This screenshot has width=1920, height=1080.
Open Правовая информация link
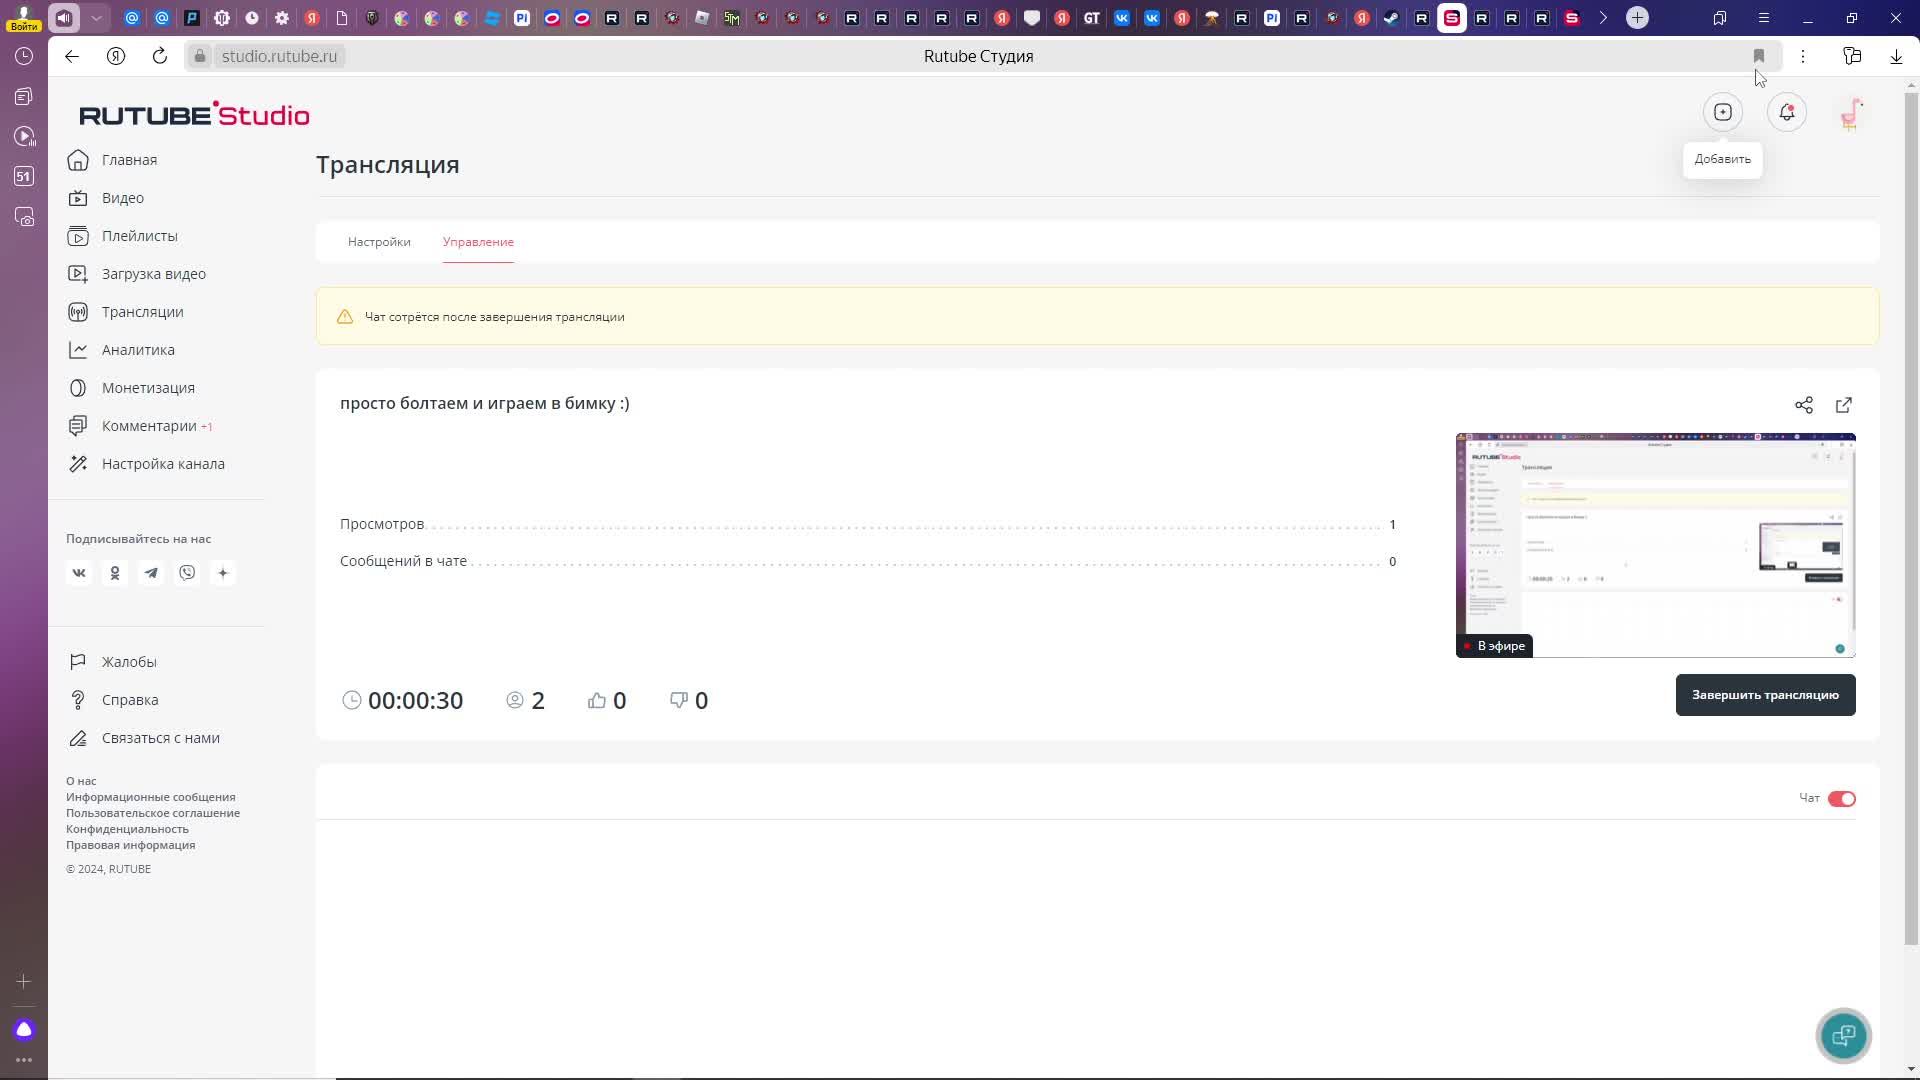pos(131,845)
